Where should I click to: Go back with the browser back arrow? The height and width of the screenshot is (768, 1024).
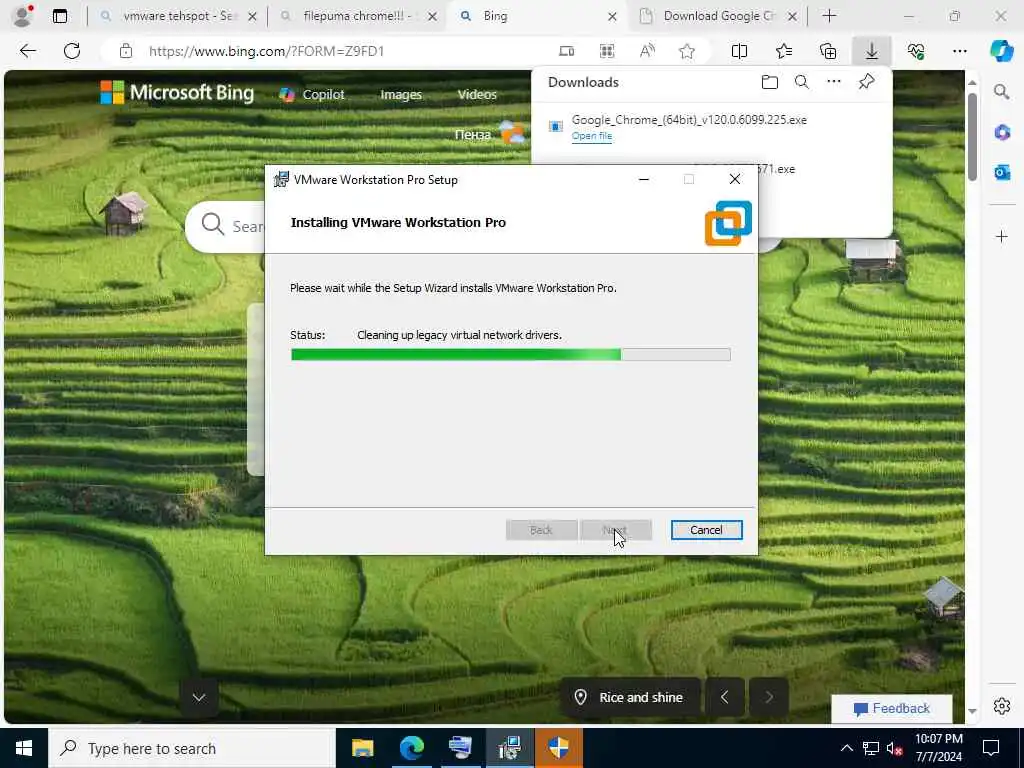[27, 51]
